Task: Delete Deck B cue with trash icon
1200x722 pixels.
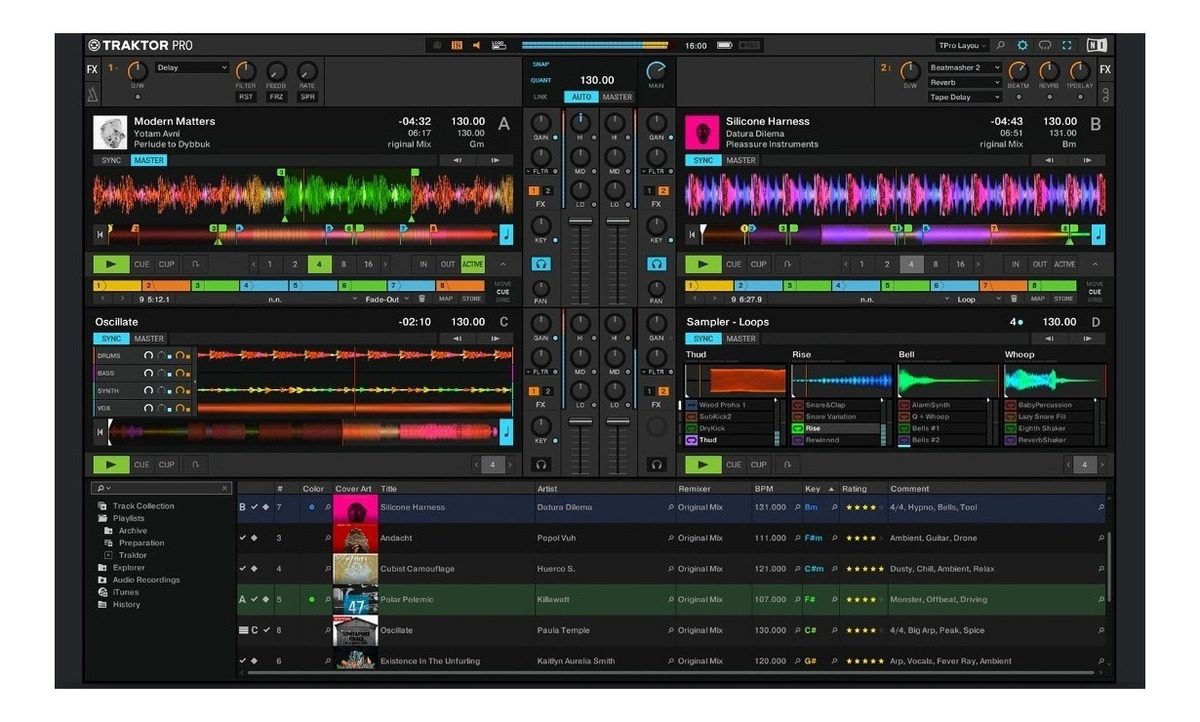Action: pyautogui.click(x=1013, y=298)
